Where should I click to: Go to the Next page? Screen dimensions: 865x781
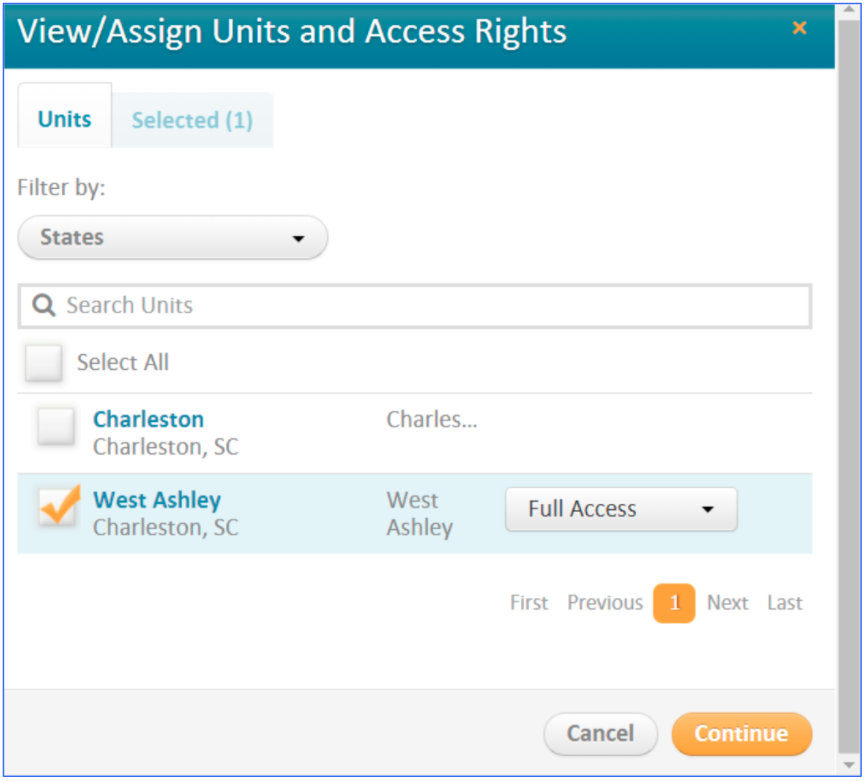[727, 603]
